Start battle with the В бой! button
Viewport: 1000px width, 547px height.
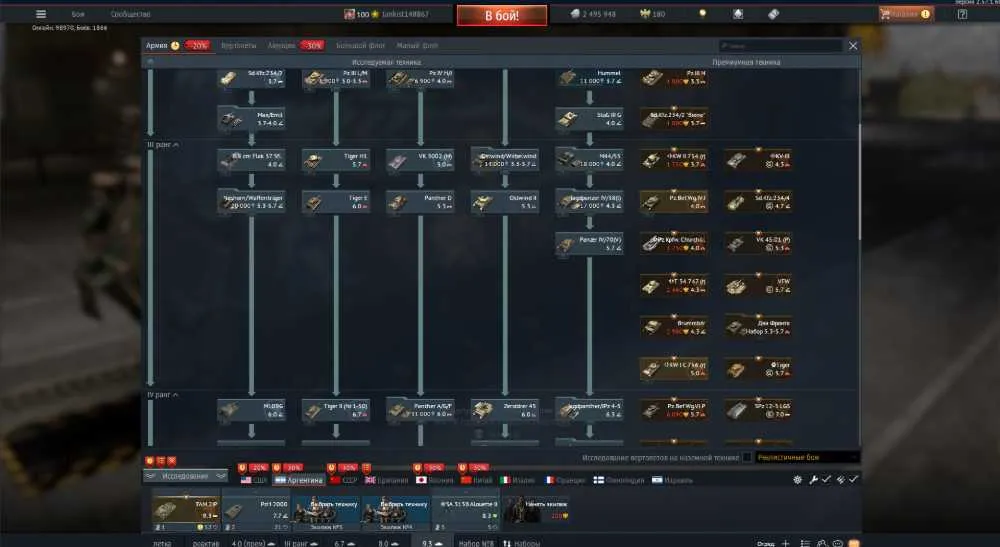pyautogui.click(x=502, y=15)
